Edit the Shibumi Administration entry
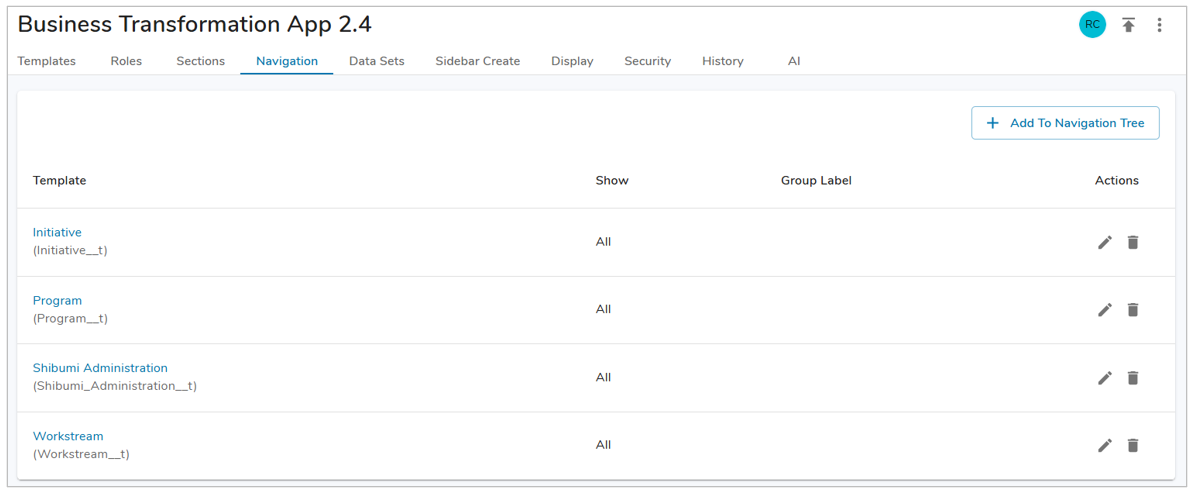 pyautogui.click(x=1104, y=378)
